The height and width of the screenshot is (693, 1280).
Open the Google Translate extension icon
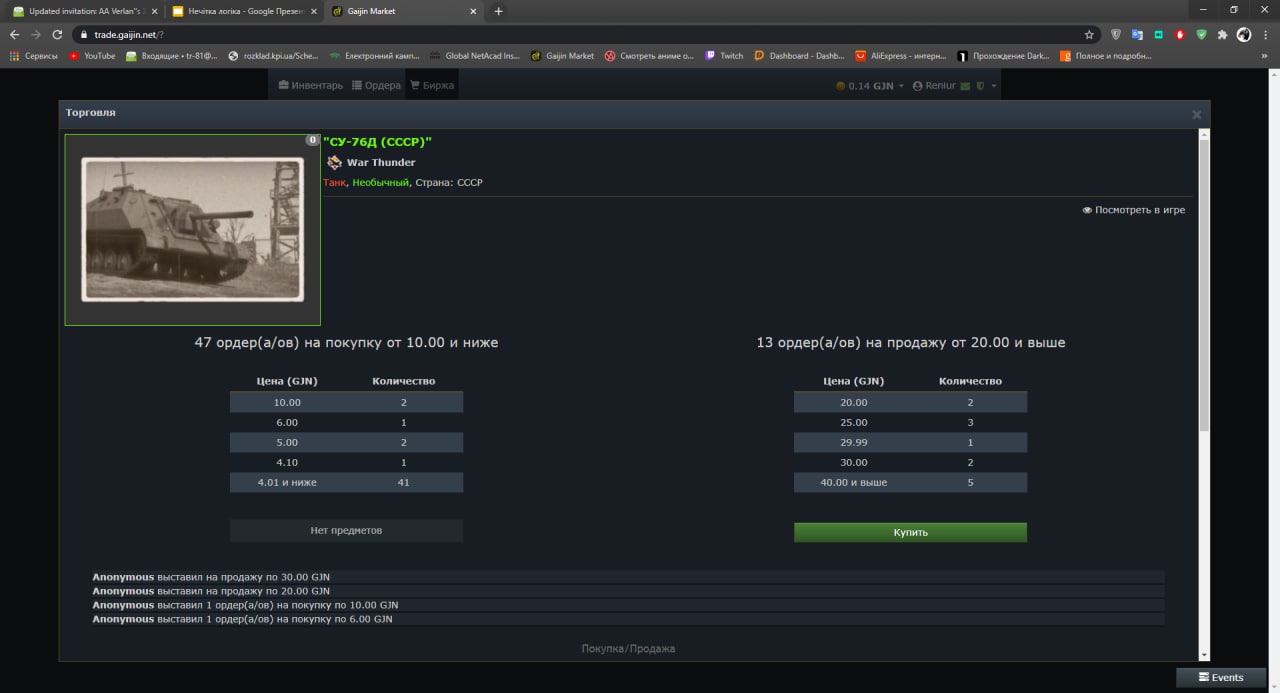1137,34
